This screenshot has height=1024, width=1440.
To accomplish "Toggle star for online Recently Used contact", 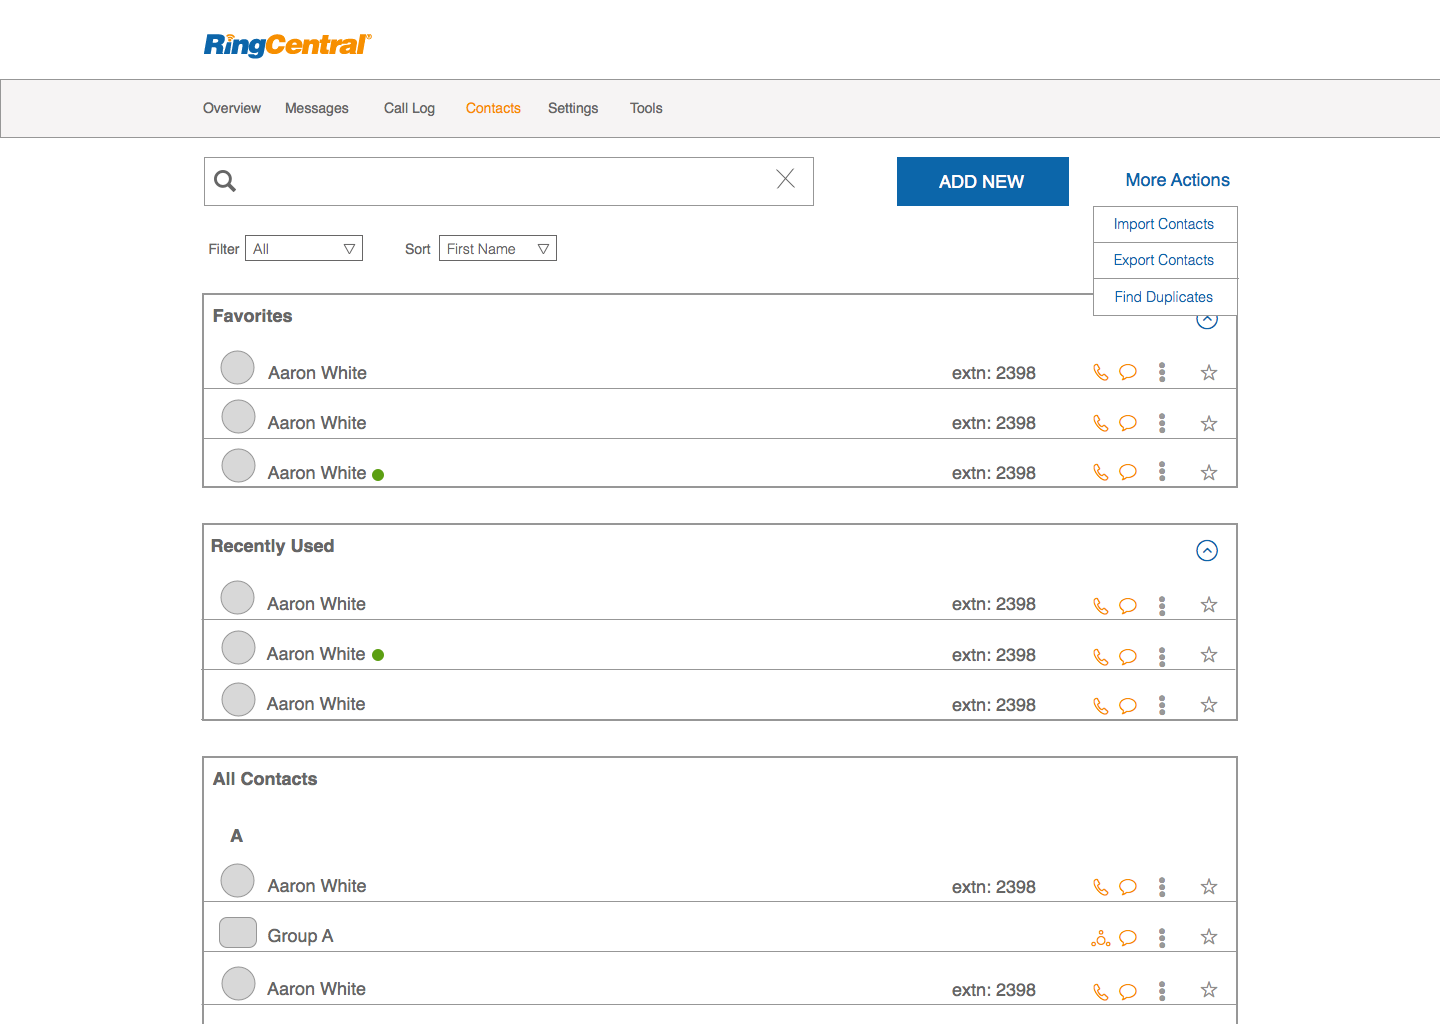I will point(1209,655).
